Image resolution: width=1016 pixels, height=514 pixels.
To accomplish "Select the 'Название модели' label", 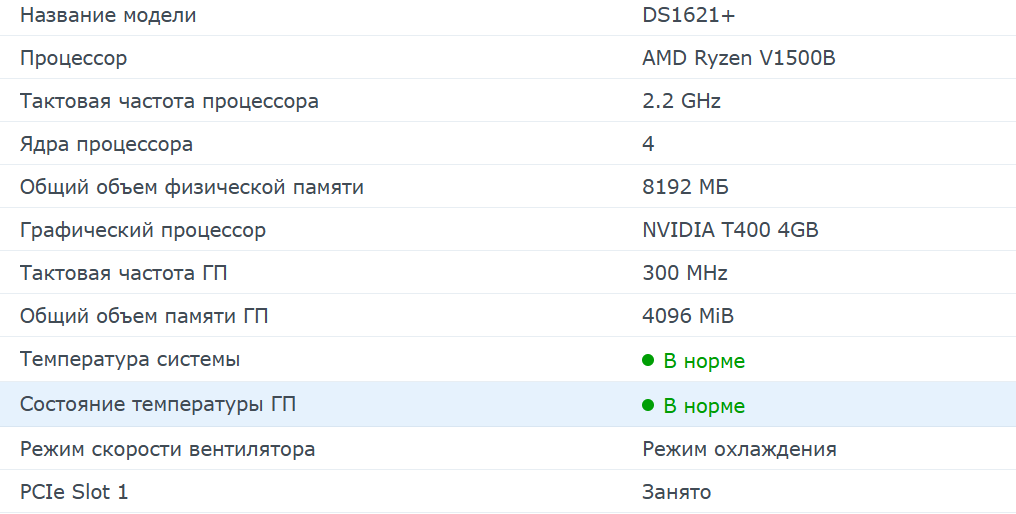I will coord(108,15).
